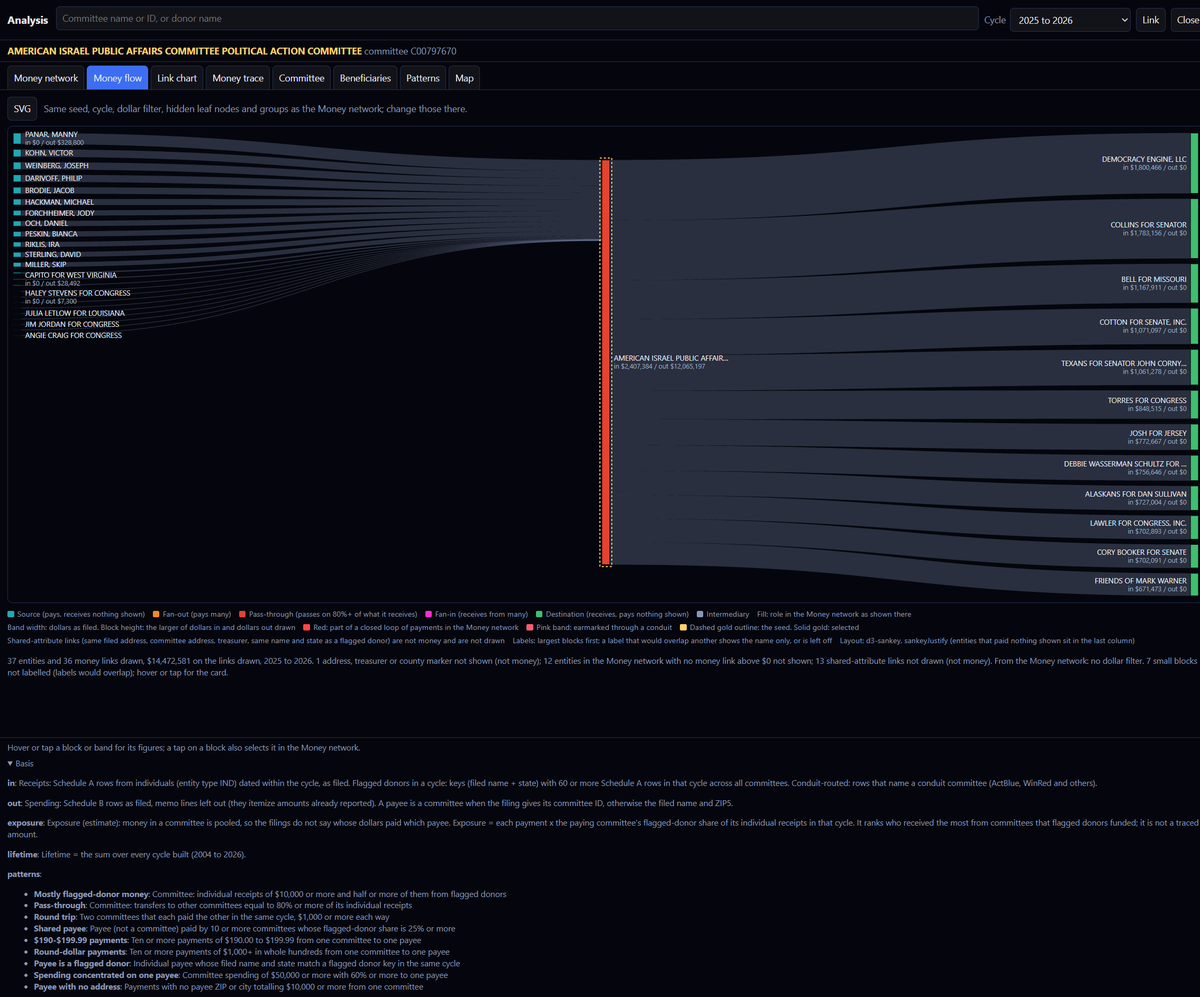Open the Map tab
1200x997 pixels.
pyautogui.click(x=464, y=78)
